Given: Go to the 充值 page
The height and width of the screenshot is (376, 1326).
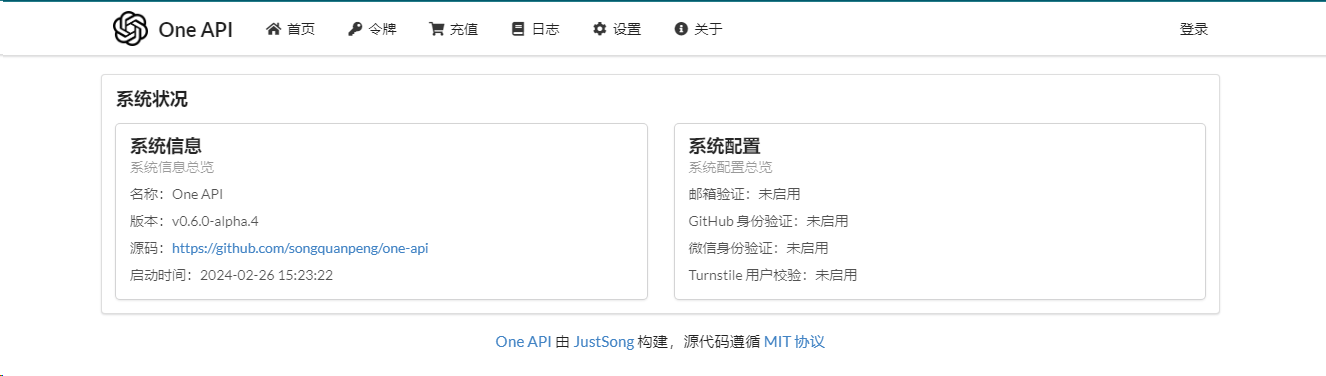Looking at the screenshot, I should [454, 29].
